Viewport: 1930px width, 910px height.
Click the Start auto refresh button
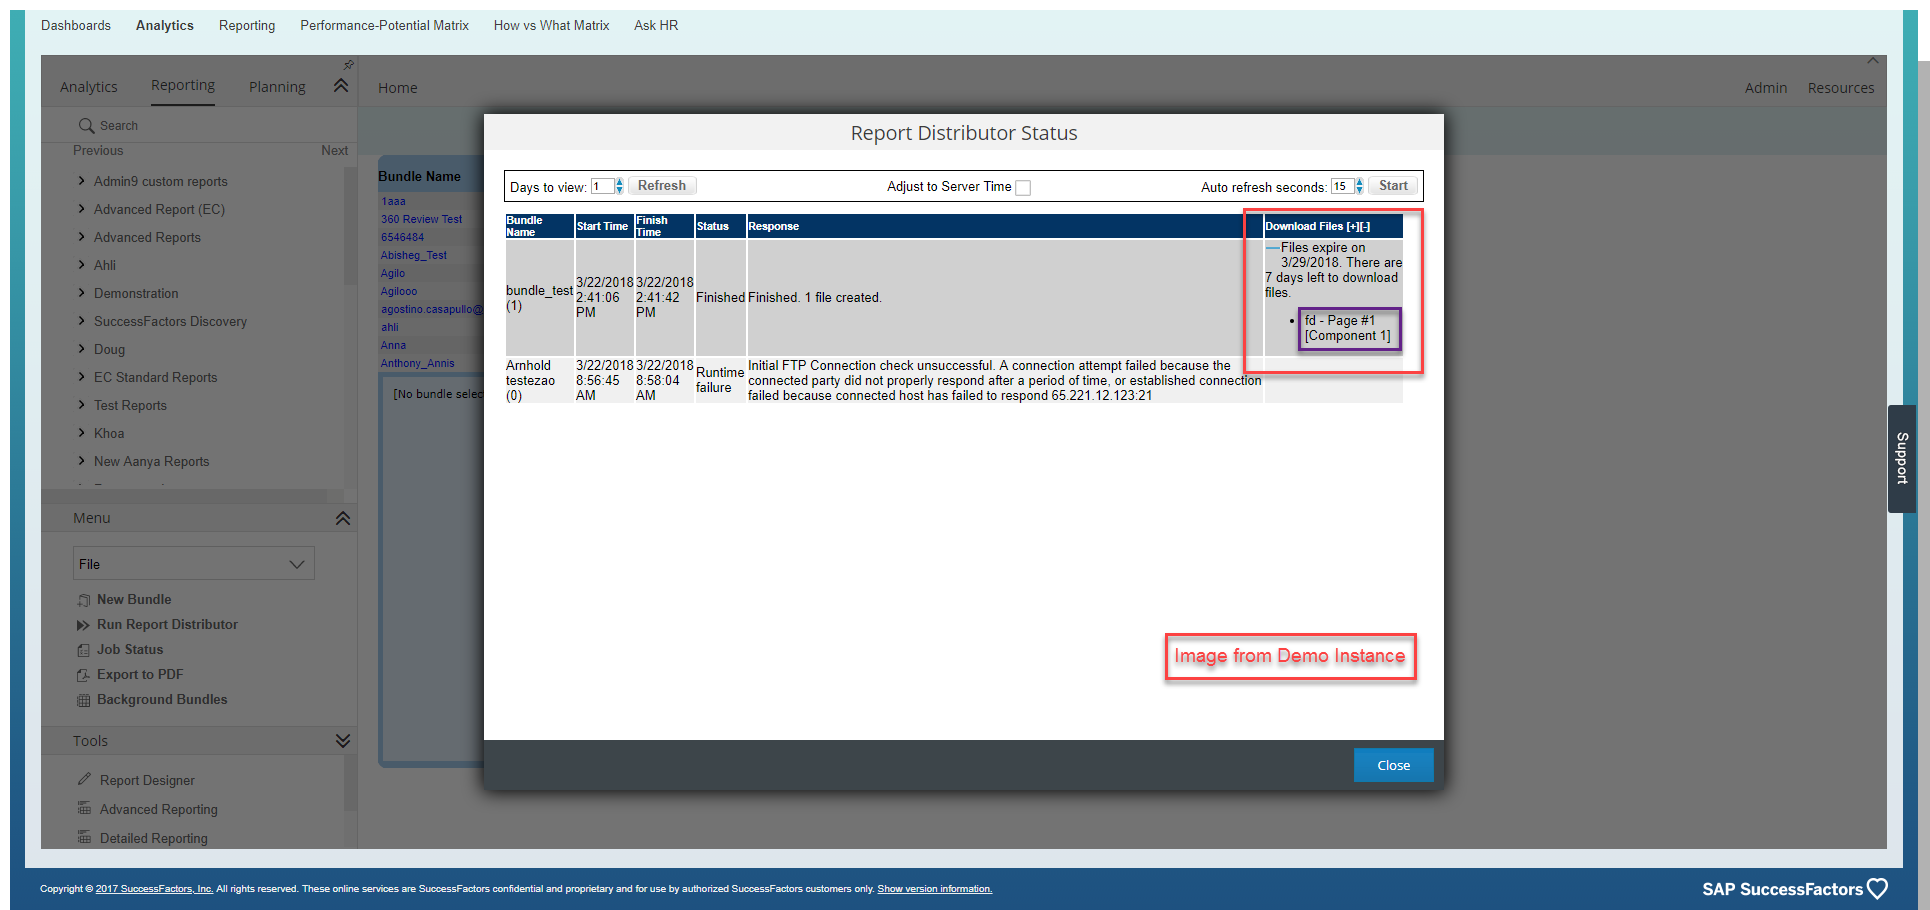tap(1393, 186)
